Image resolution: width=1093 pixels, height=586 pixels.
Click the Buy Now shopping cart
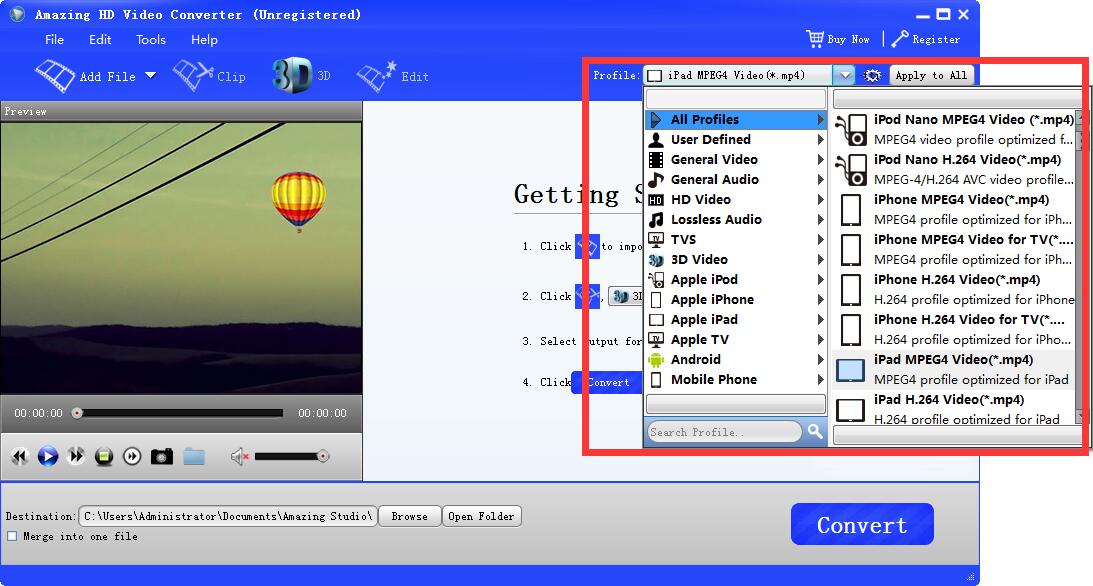click(x=838, y=39)
